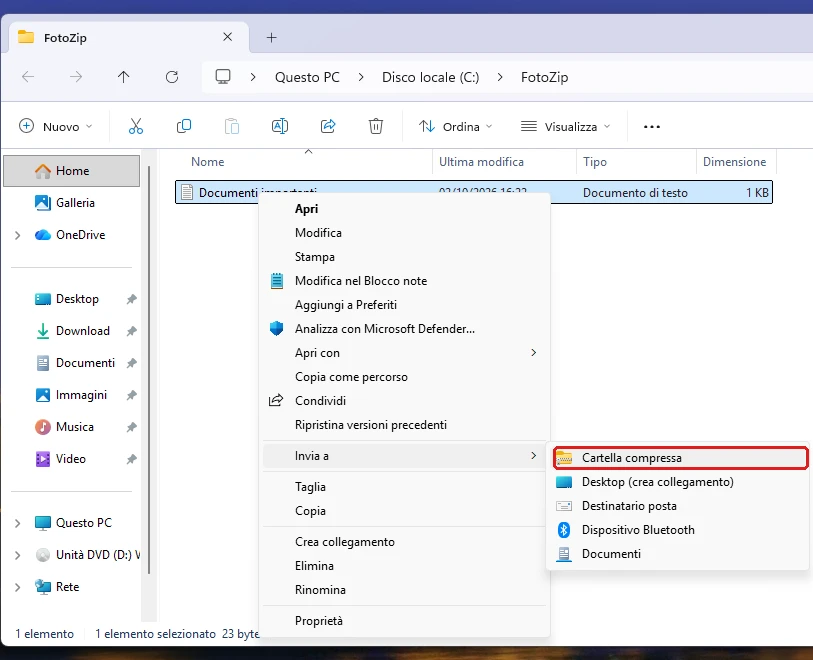Image resolution: width=813 pixels, height=660 pixels.
Task: Refresh the current folder view
Action: tap(172, 77)
